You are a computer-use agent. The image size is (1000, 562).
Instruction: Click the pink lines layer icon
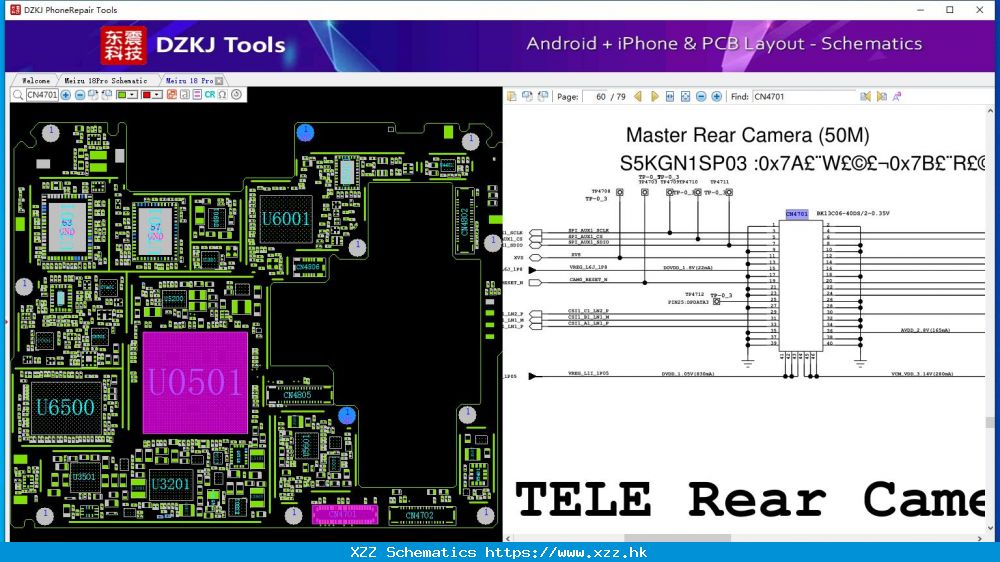pos(197,95)
